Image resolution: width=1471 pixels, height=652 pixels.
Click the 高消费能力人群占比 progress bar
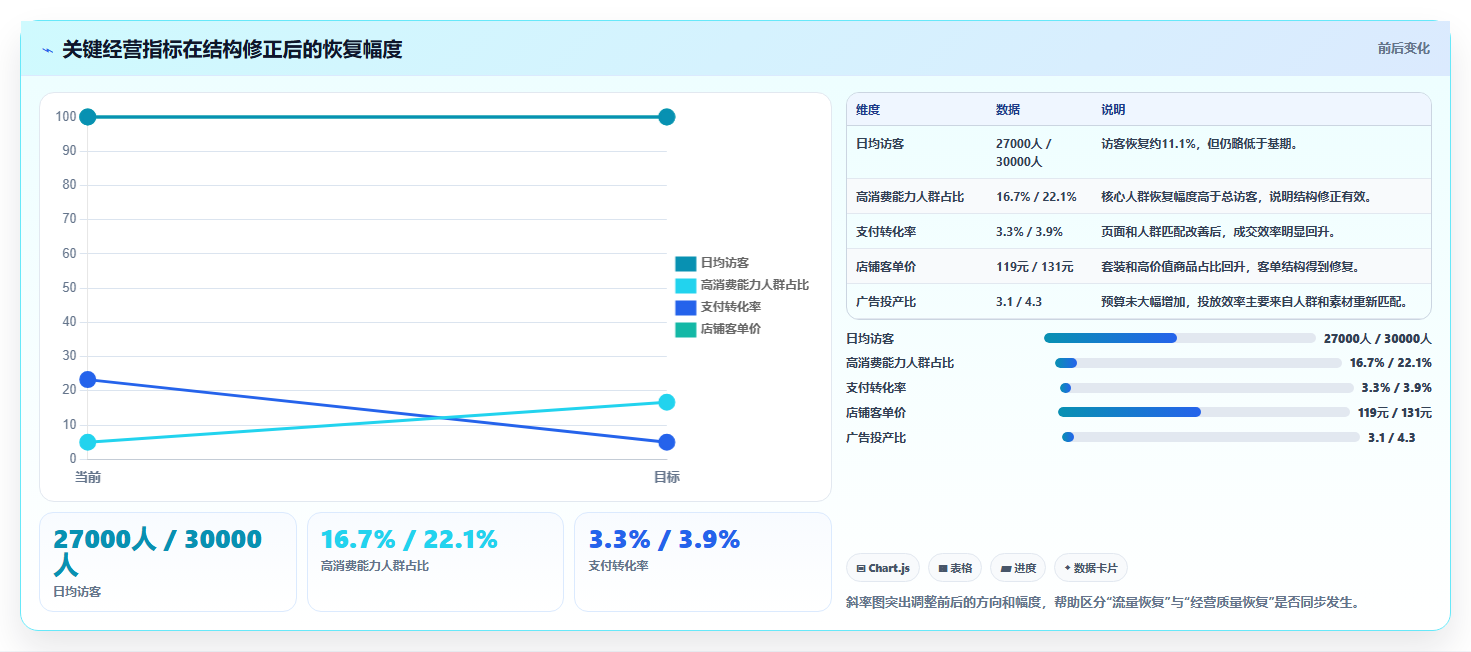pos(1198,363)
